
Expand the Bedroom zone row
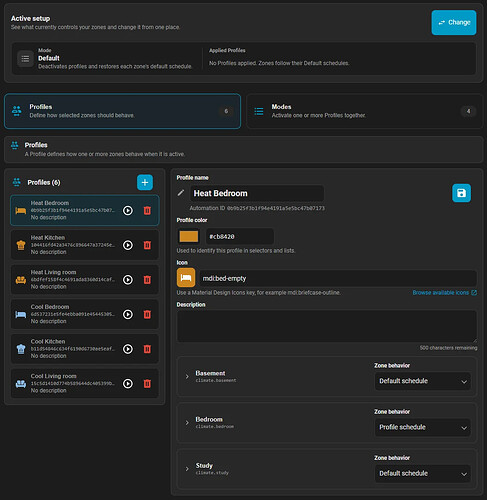187,423
